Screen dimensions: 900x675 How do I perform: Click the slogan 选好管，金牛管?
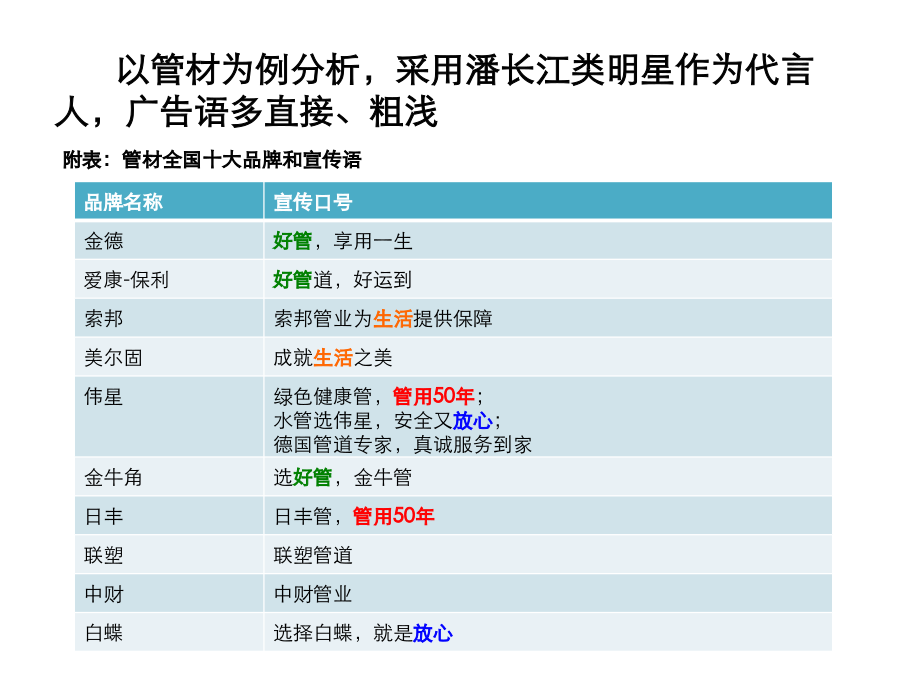click(343, 478)
